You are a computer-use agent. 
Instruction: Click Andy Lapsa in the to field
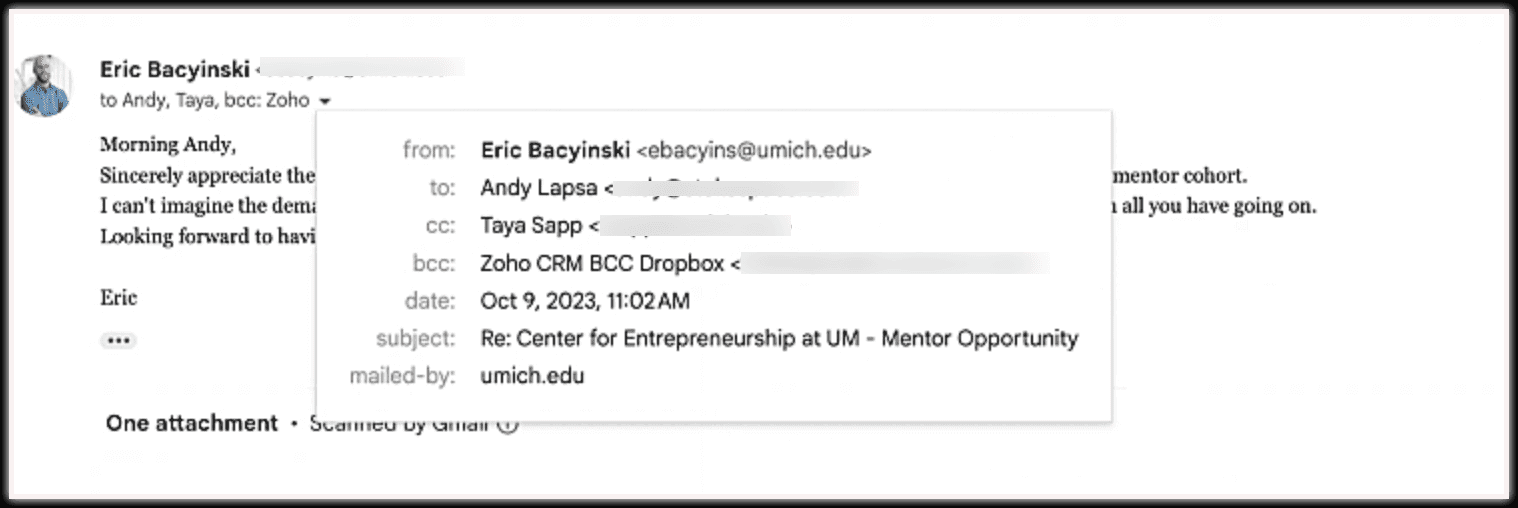(x=538, y=188)
